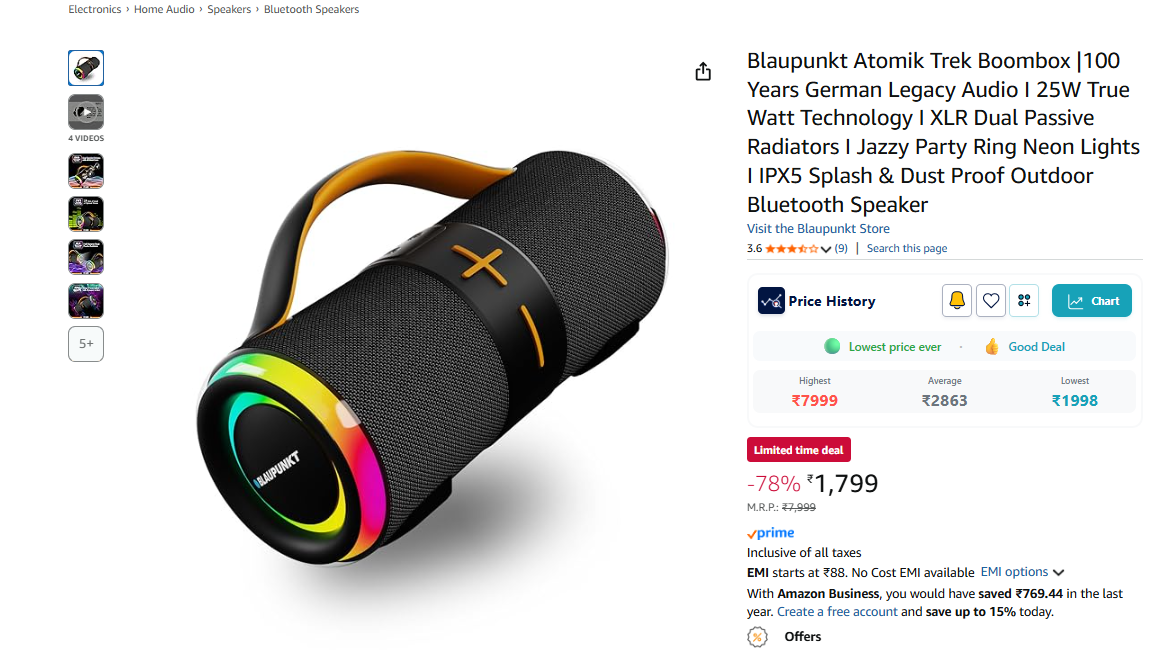Show more images with 5+ button
The height and width of the screenshot is (654, 1163).
coord(86,343)
